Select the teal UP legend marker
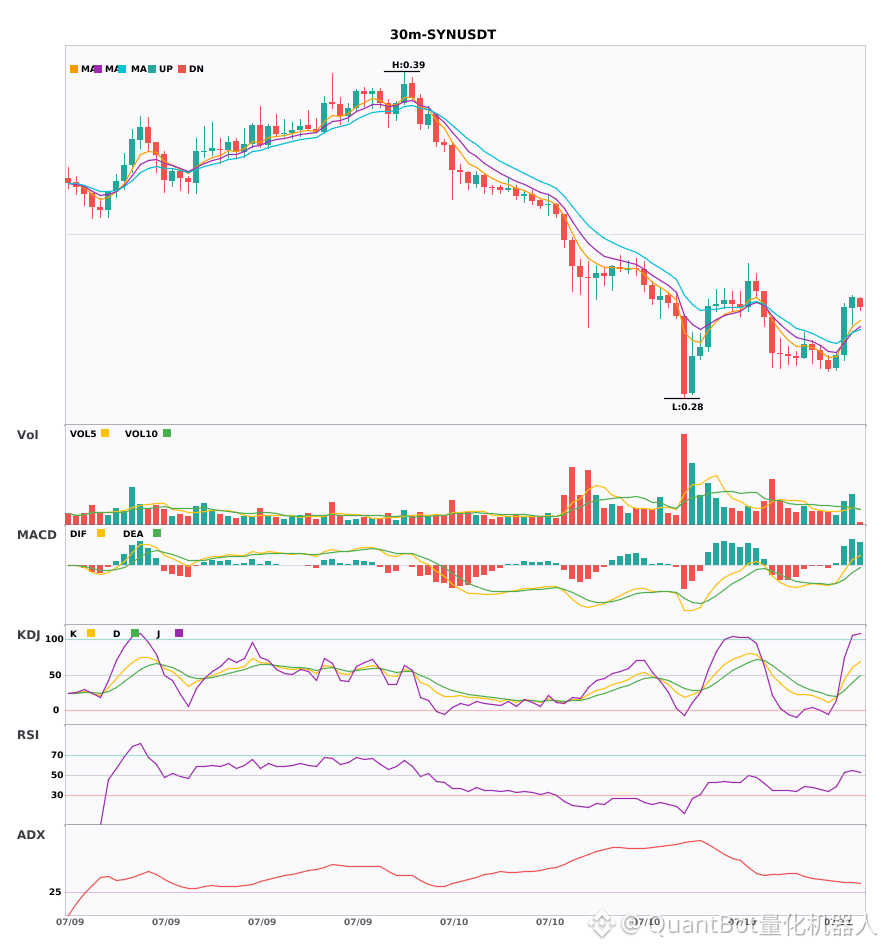 (x=152, y=69)
